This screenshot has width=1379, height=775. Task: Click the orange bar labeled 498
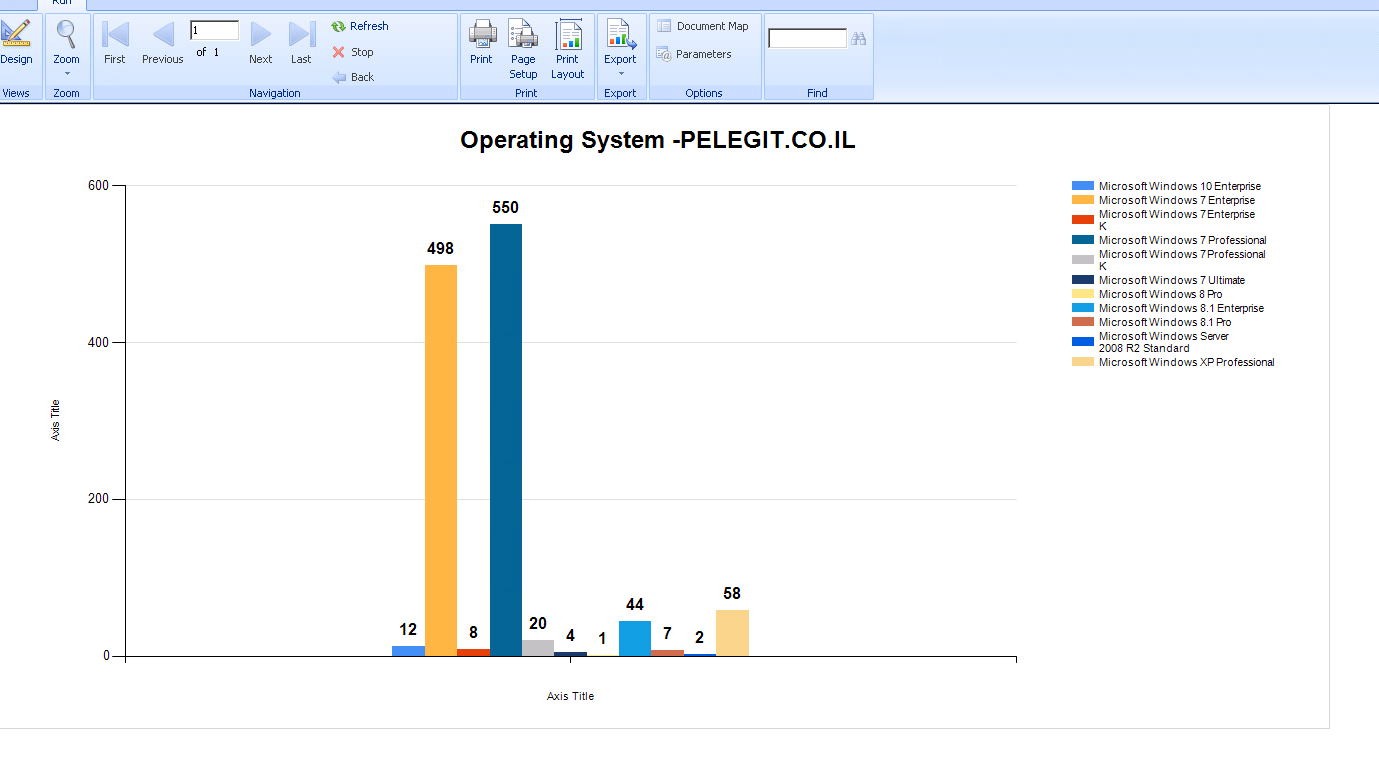point(441,460)
